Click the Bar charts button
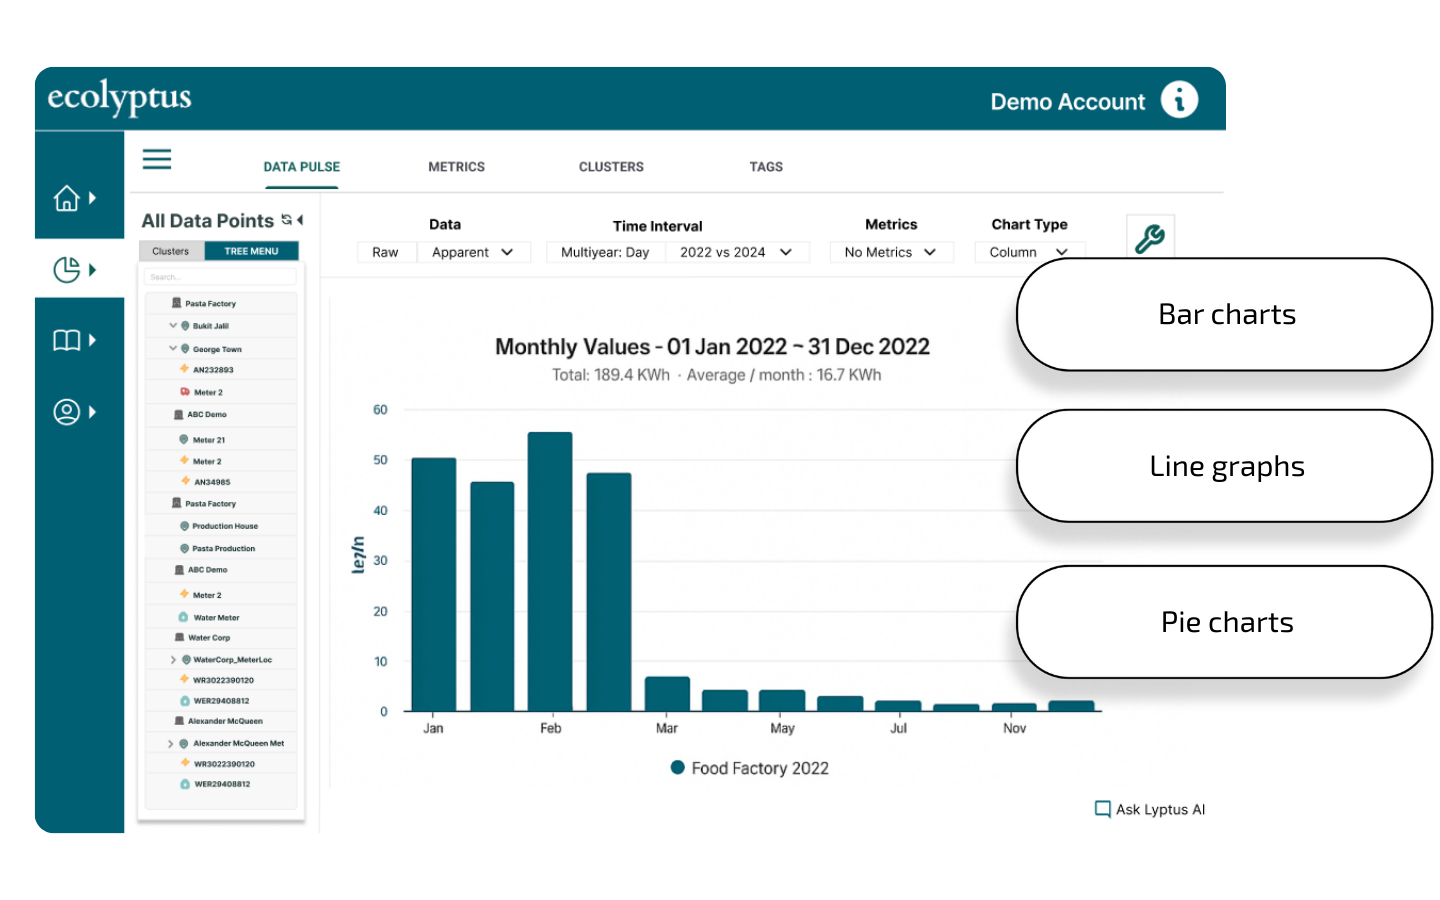The width and height of the screenshot is (1440, 900). (1226, 315)
